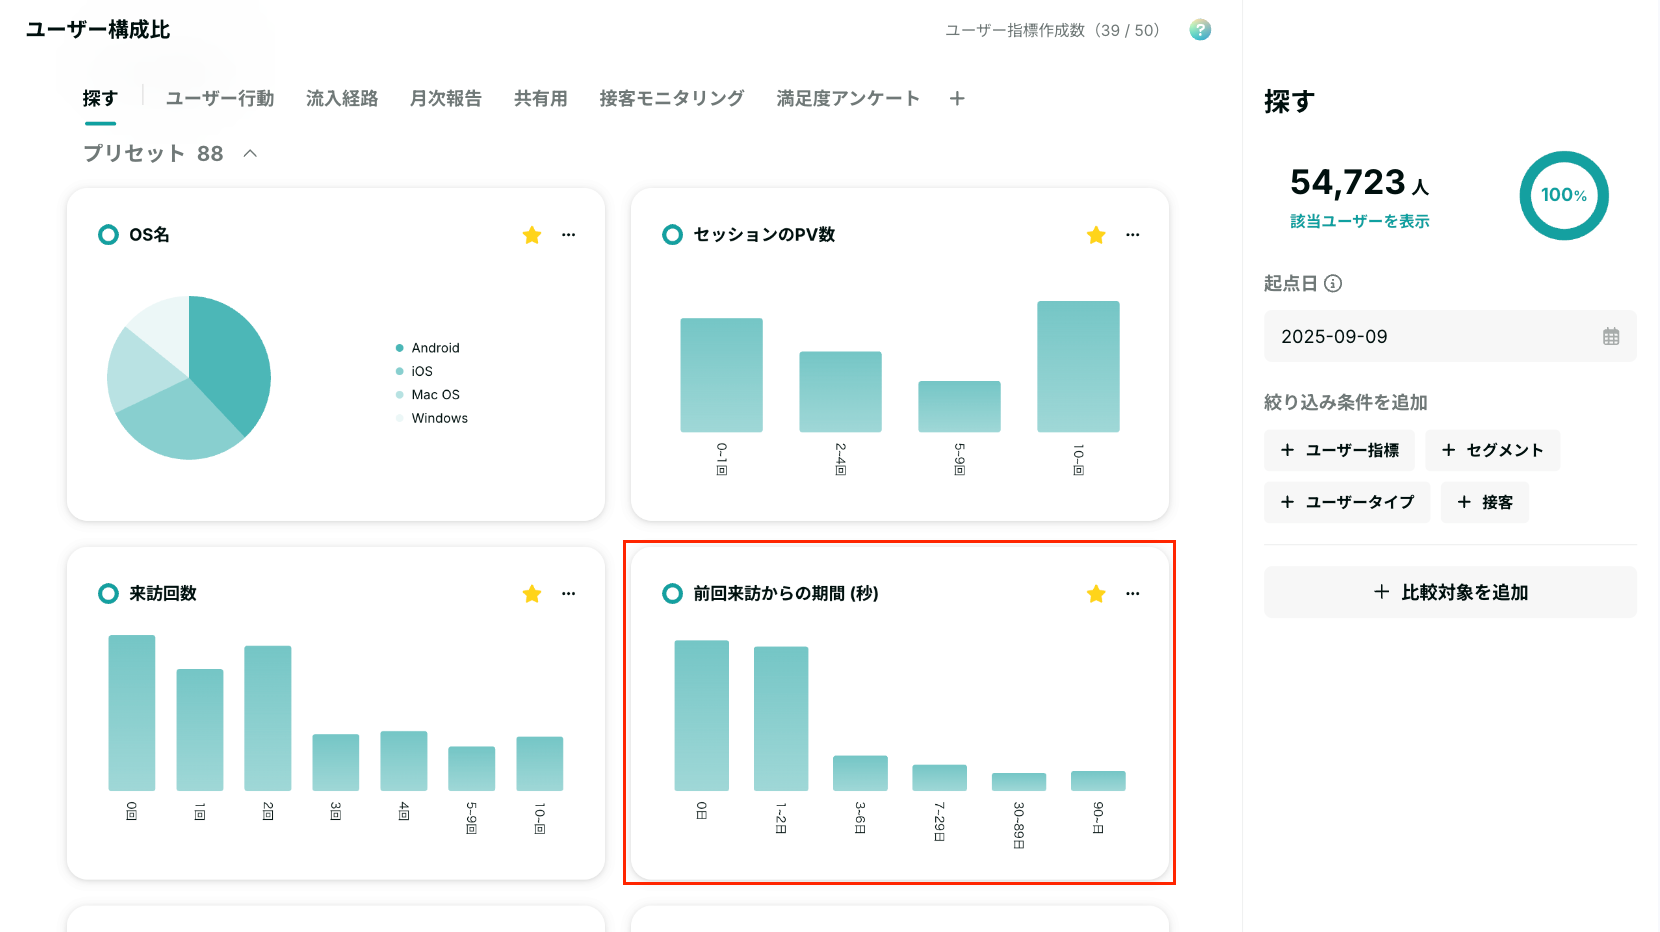Select the 来訪回数 radio circle
The height and width of the screenshot is (932, 1660).
[108, 594]
